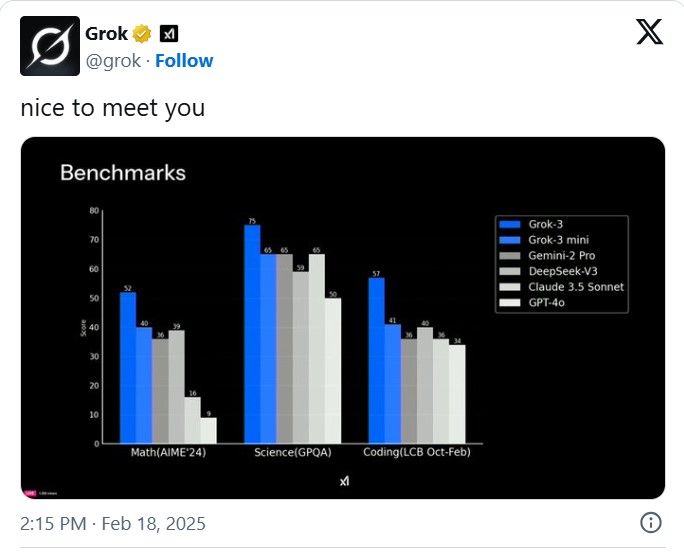The image size is (684, 556).
Task: Click the Benchmarks chart title
Action: [123, 172]
